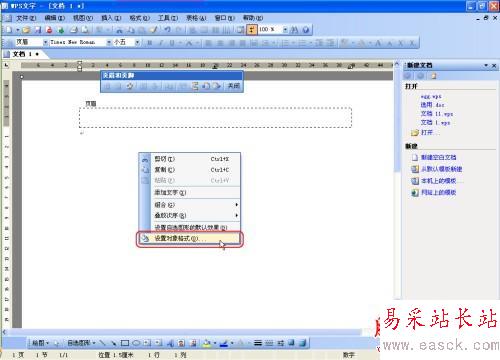Click the 数字 indicator in the status bar
500x360 pixels.
point(348,355)
